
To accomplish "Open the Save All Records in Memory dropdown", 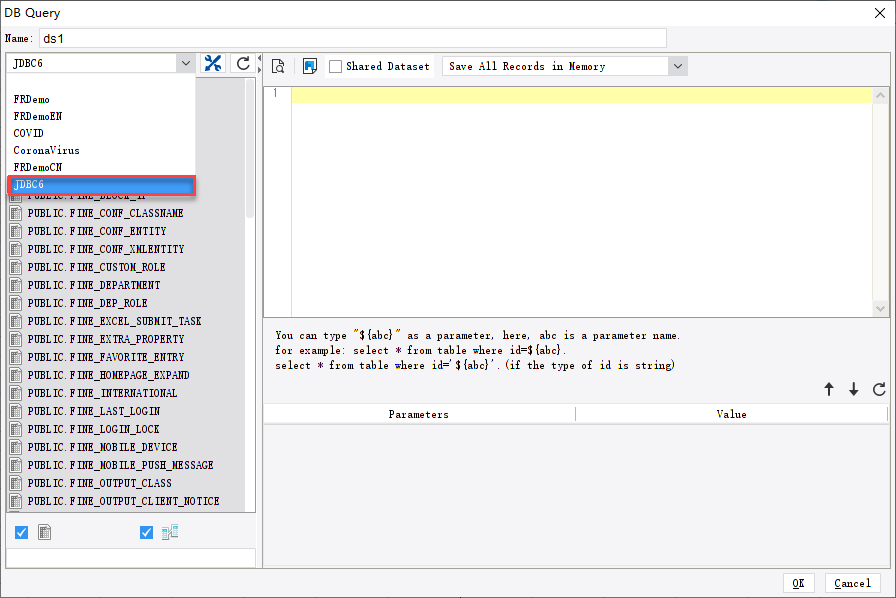I will click(x=677, y=66).
